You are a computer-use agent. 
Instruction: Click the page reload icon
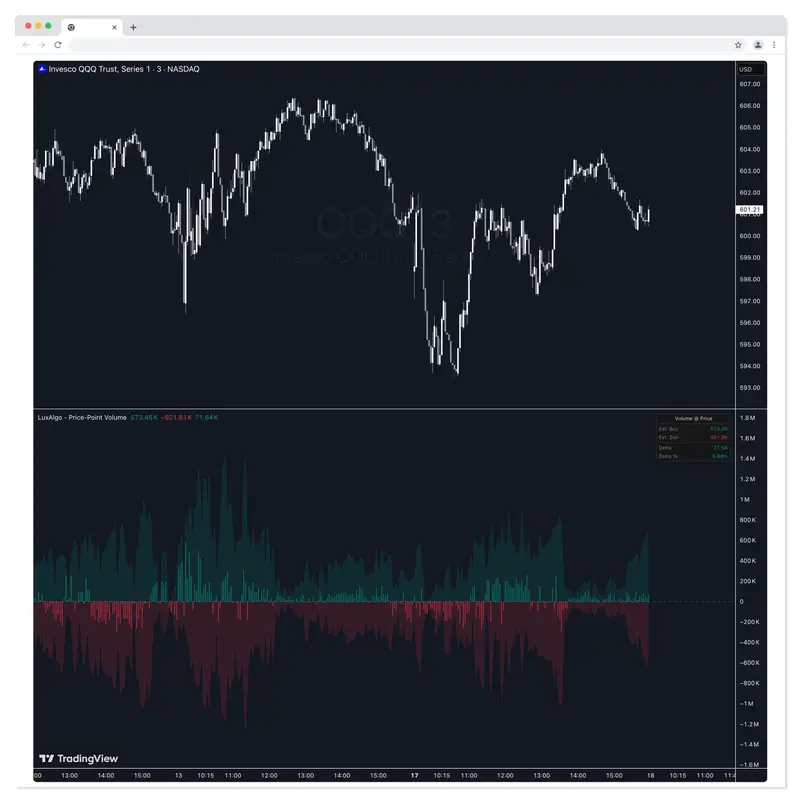coord(59,45)
